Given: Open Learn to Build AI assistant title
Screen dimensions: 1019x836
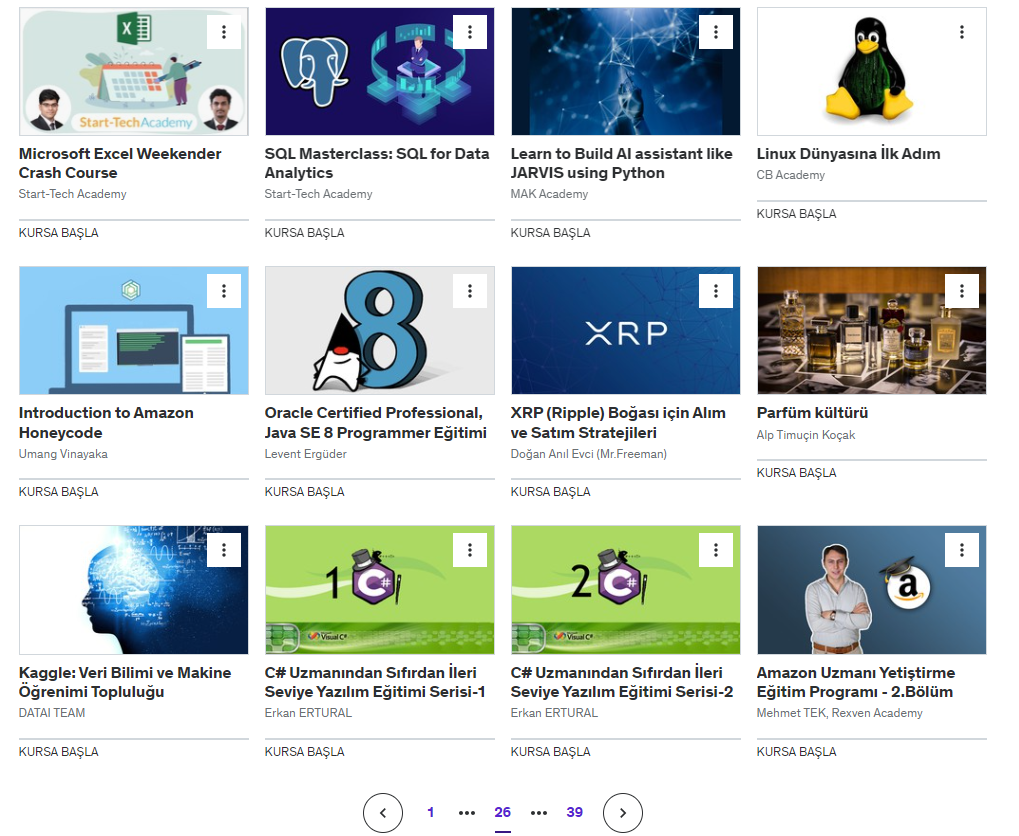Looking at the screenshot, I should click(621, 163).
